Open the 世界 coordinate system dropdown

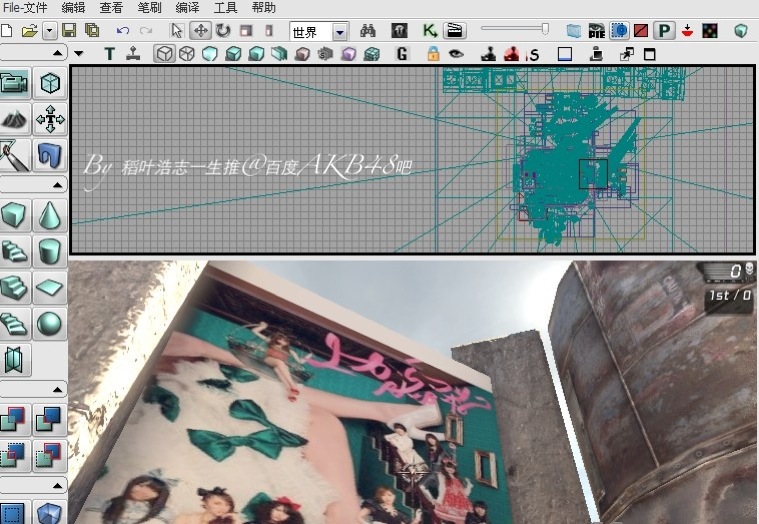340,32
